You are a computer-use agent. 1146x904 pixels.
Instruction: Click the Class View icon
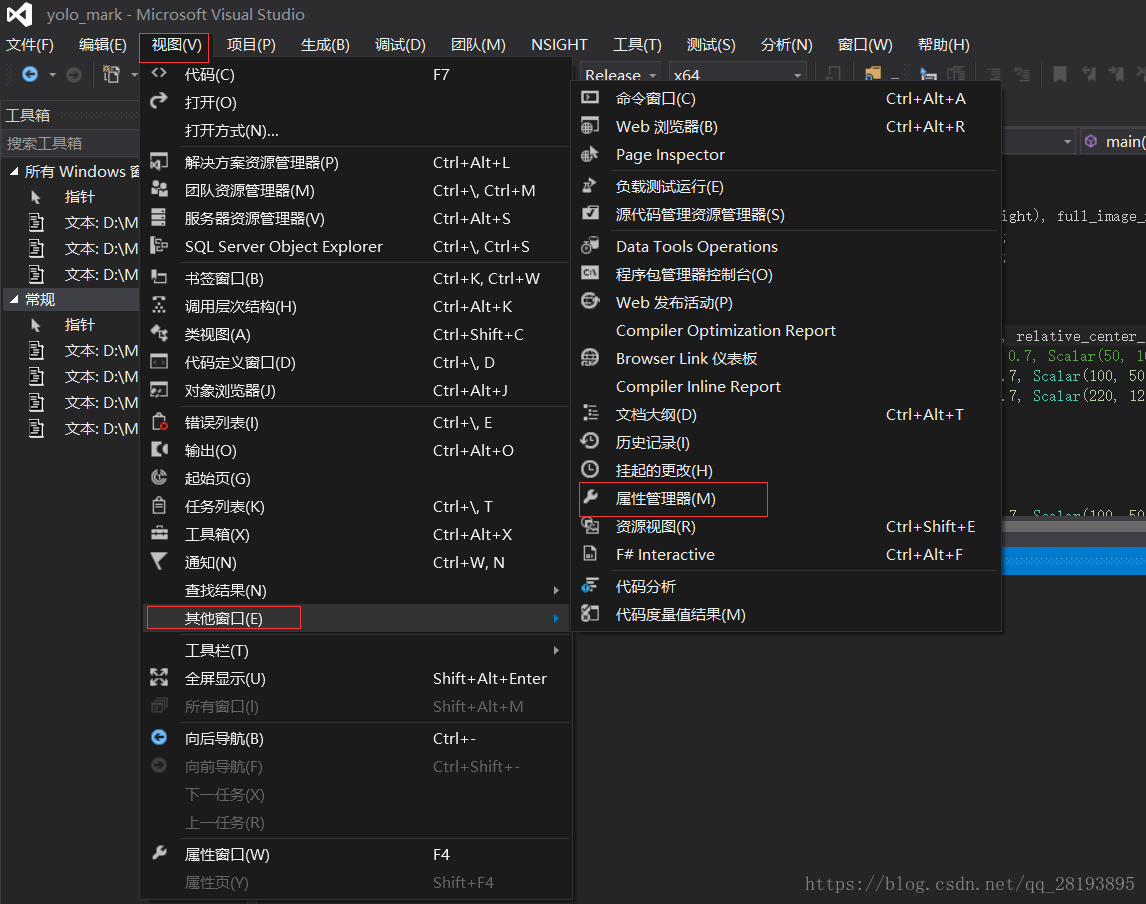click(x=159, y=333)
